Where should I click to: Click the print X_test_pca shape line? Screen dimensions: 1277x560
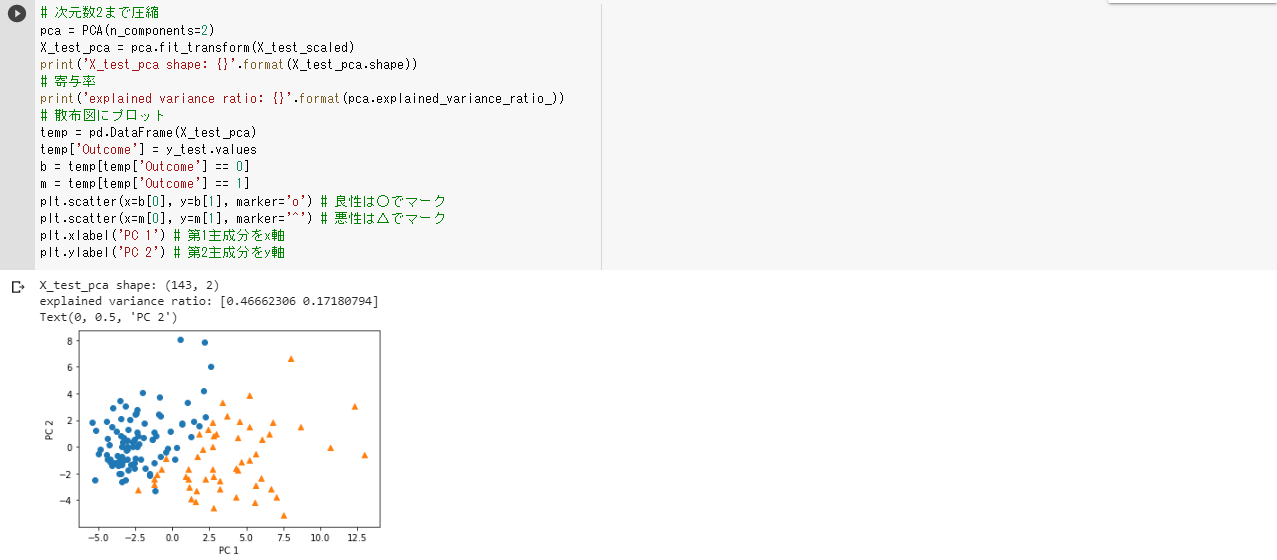click(229, 64)
